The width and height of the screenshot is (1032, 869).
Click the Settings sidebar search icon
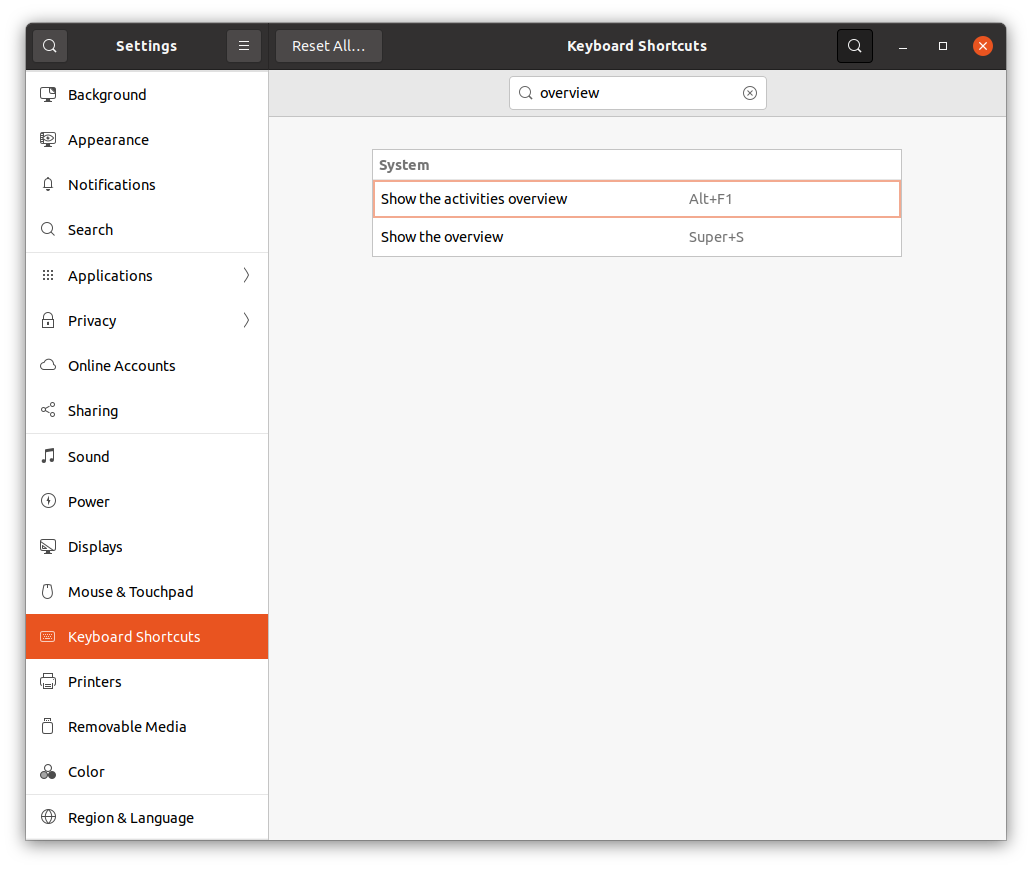click(50, 46)
